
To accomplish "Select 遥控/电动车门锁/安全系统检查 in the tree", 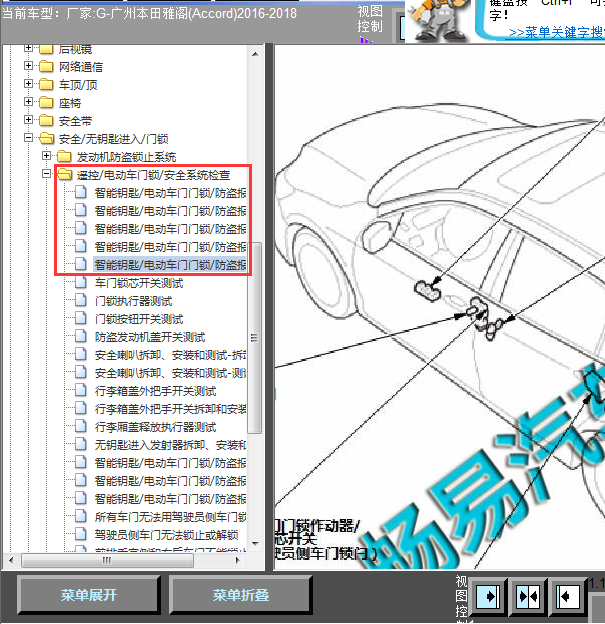I will pos(153,175).
